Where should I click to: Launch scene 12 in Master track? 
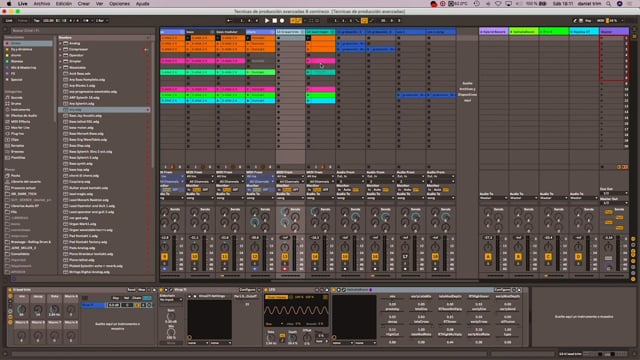point(602,101)
